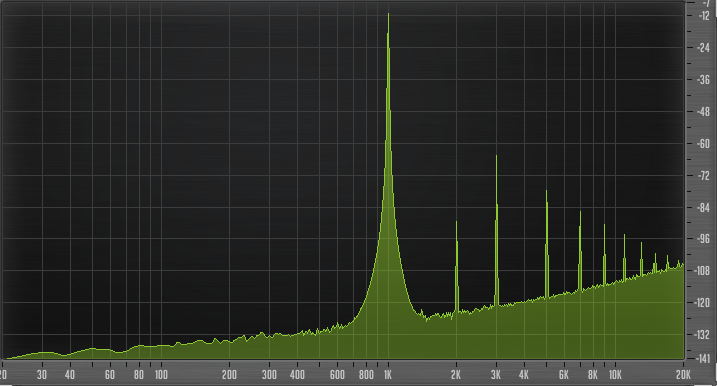This screenshot has width=717, height=386.
Task: Click the 3K frequency axis label
Action: click(496, 375)
